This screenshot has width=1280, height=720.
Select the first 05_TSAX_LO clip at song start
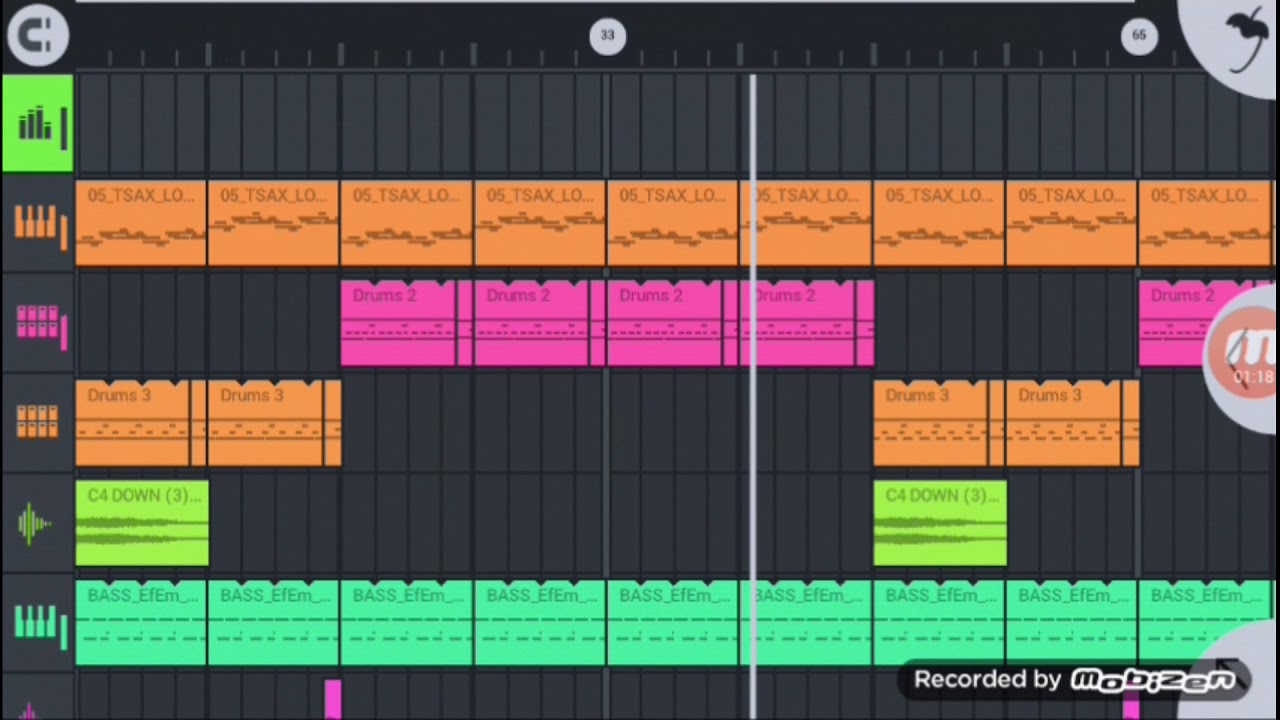click(x=141, y=223)
